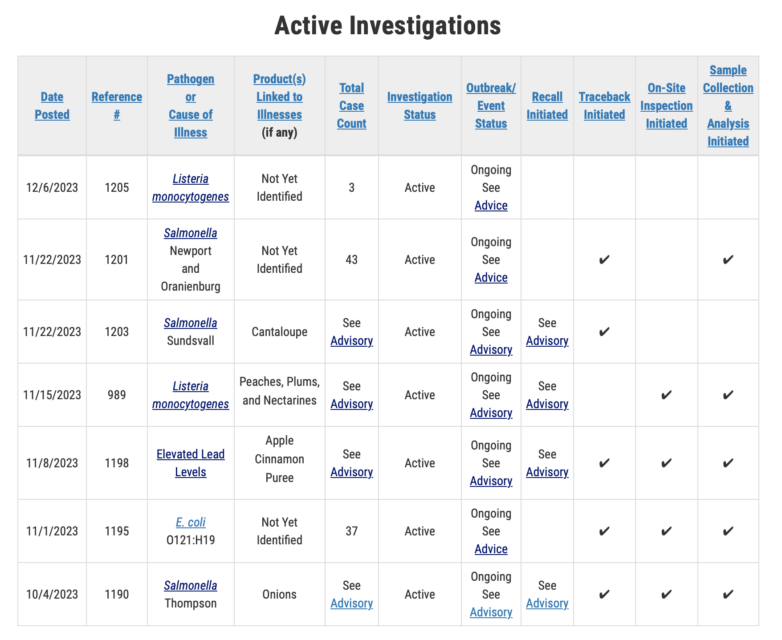Screen dimensions: 782x640
Task: Sort by On-Site Inspection Initiated header
Action: (x=666, y=106)
